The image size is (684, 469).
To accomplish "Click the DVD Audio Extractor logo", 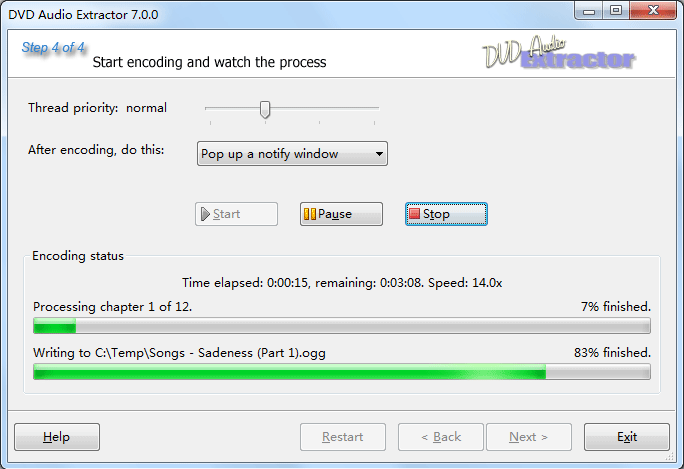I will pyautogui.click(x=558, y=53).
